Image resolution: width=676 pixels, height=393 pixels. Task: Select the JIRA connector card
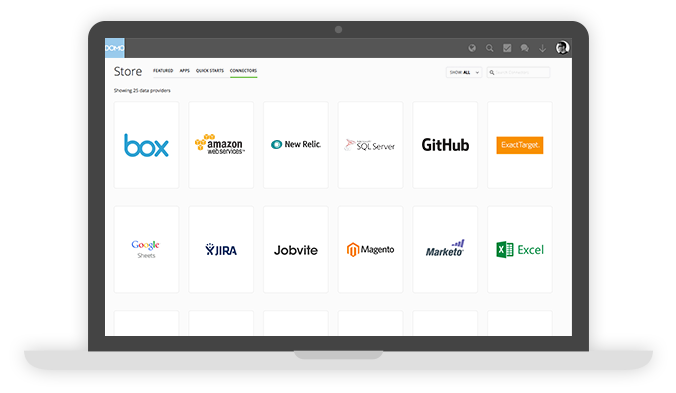click(221, 250)
